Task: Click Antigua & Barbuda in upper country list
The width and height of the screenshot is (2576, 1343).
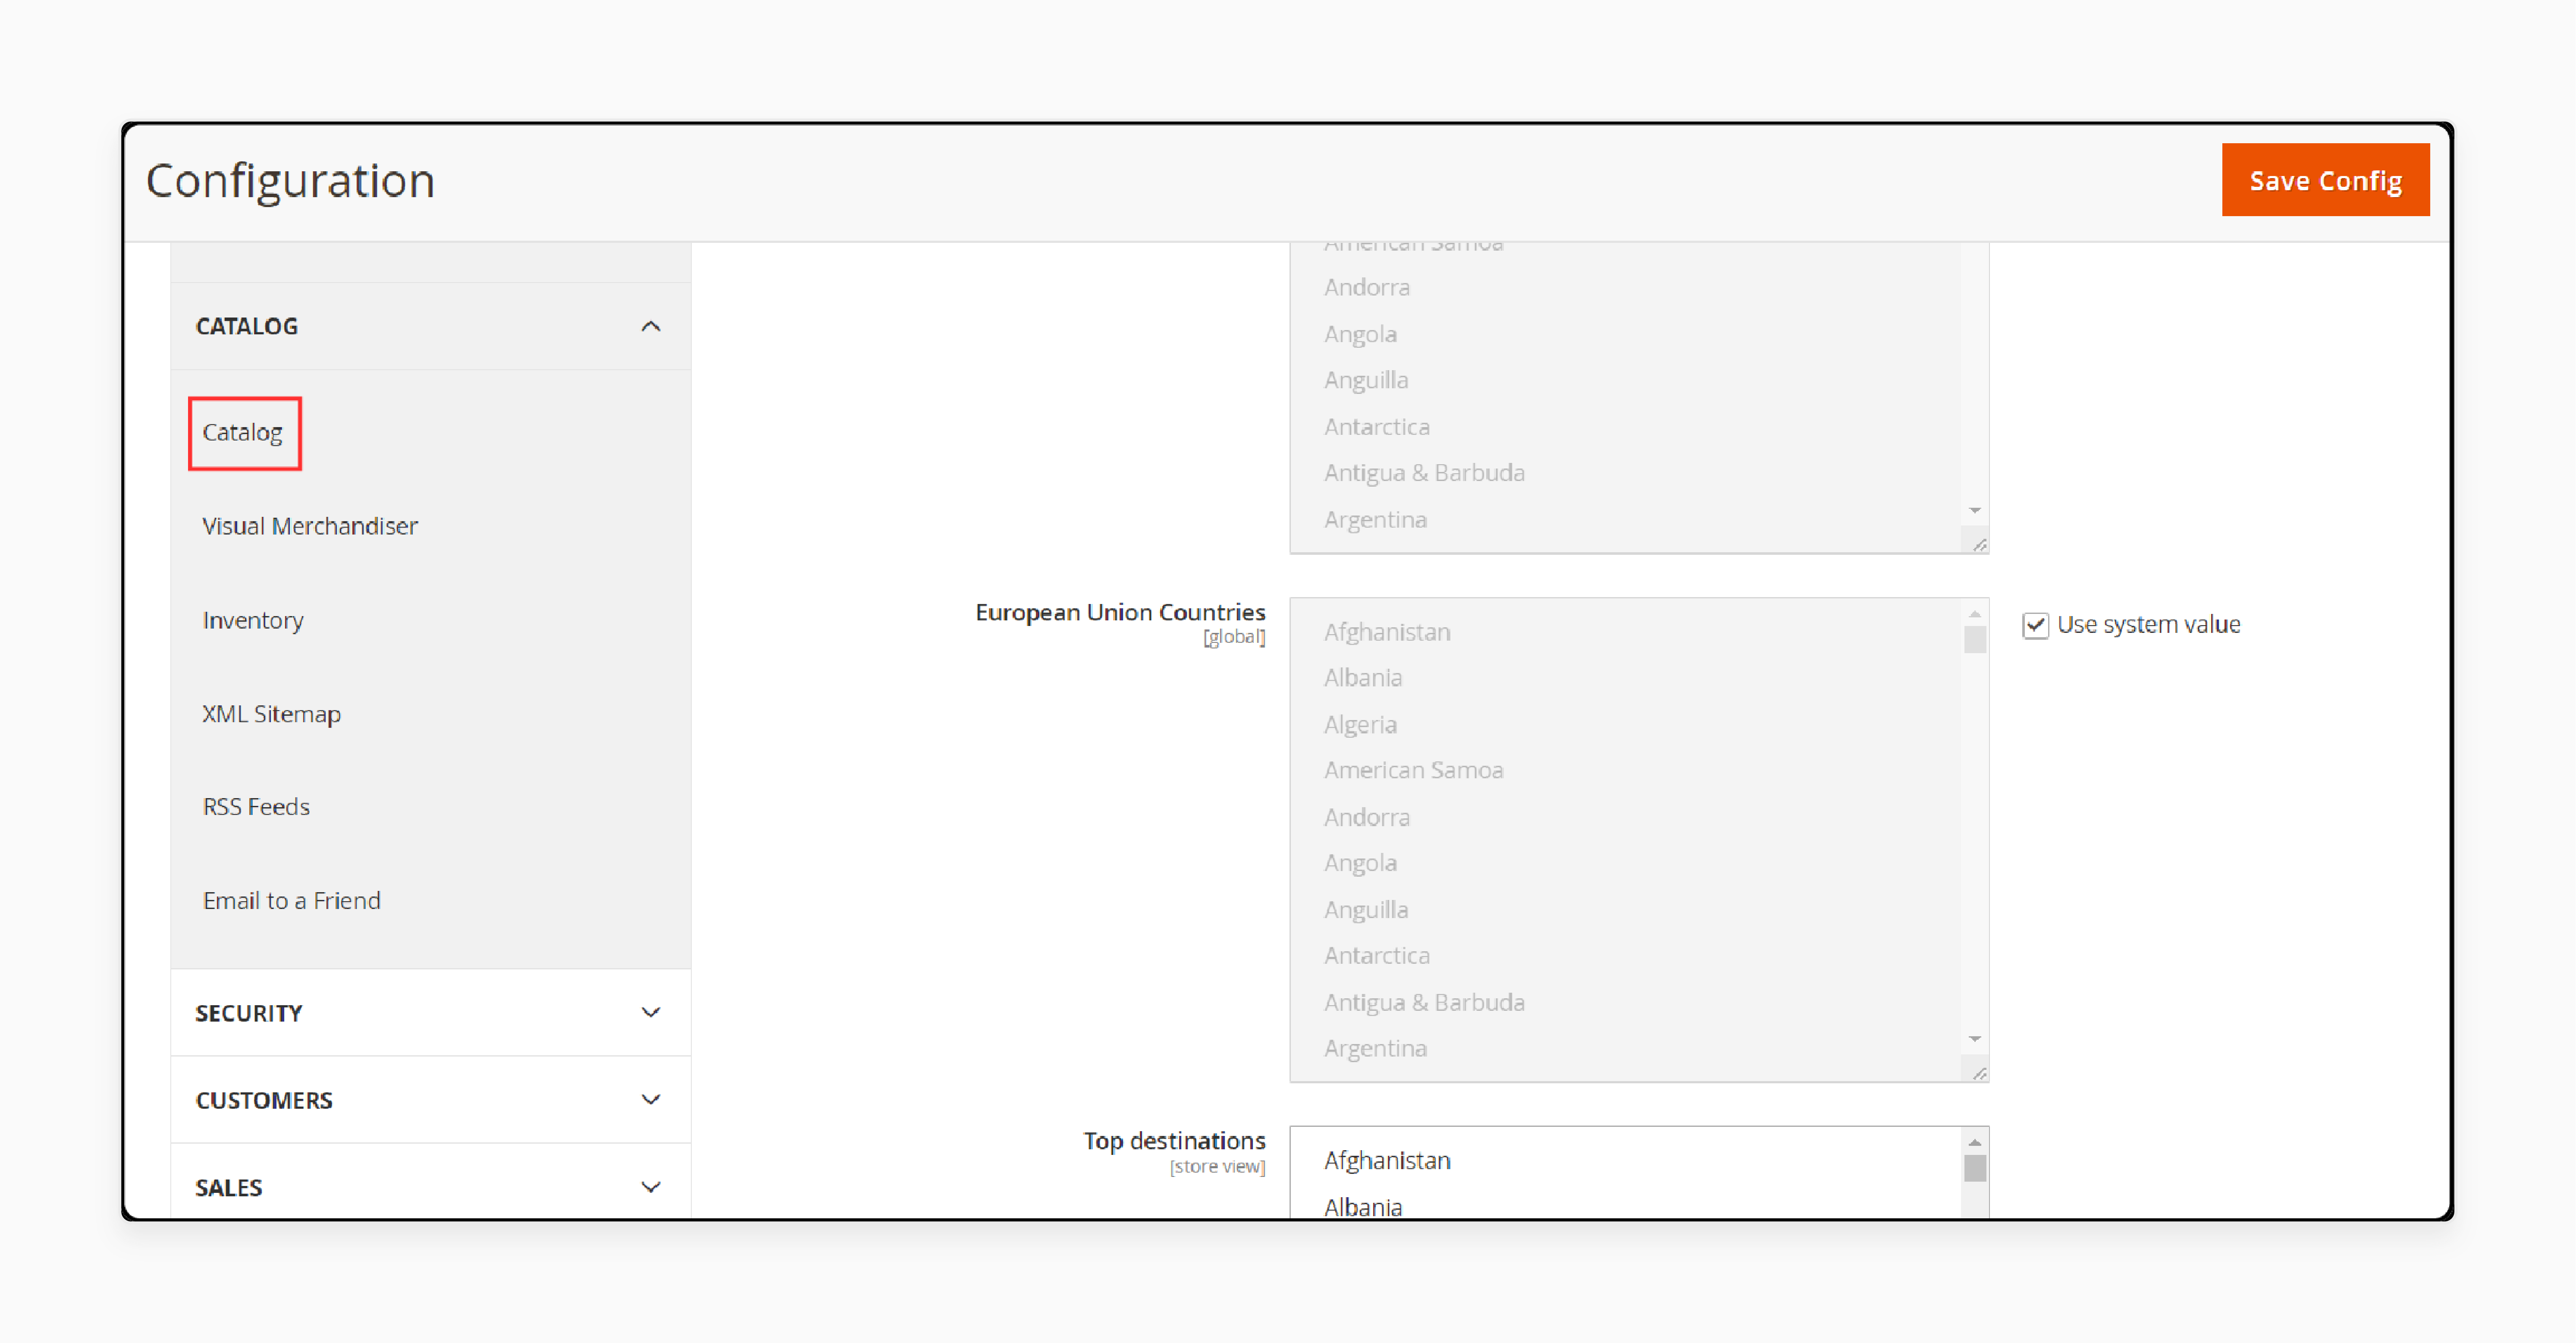Action: point(1424,473)
